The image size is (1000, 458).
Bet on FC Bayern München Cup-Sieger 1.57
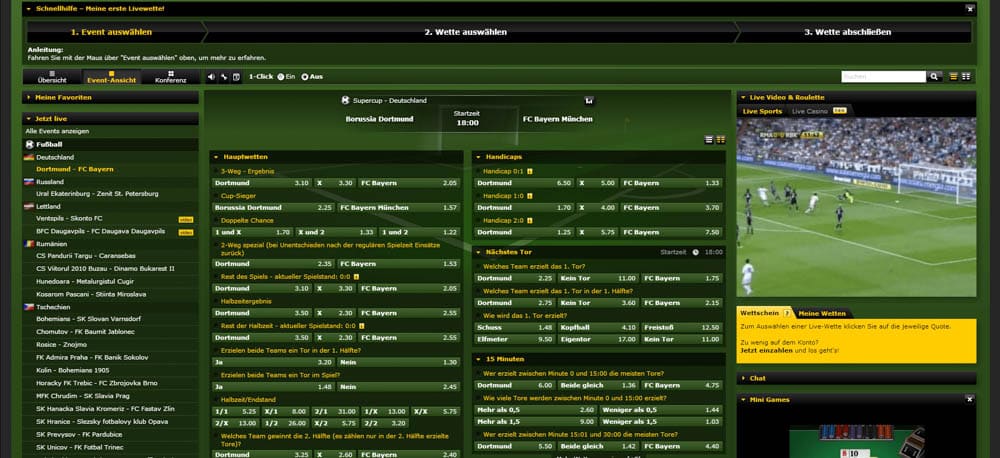[399, 208]
